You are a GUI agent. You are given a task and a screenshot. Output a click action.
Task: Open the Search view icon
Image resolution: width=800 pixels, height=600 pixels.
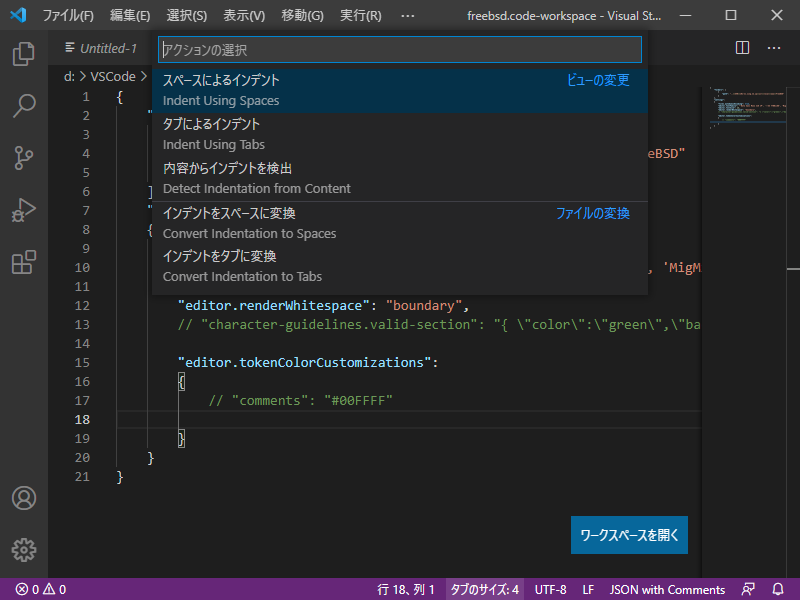24,105
